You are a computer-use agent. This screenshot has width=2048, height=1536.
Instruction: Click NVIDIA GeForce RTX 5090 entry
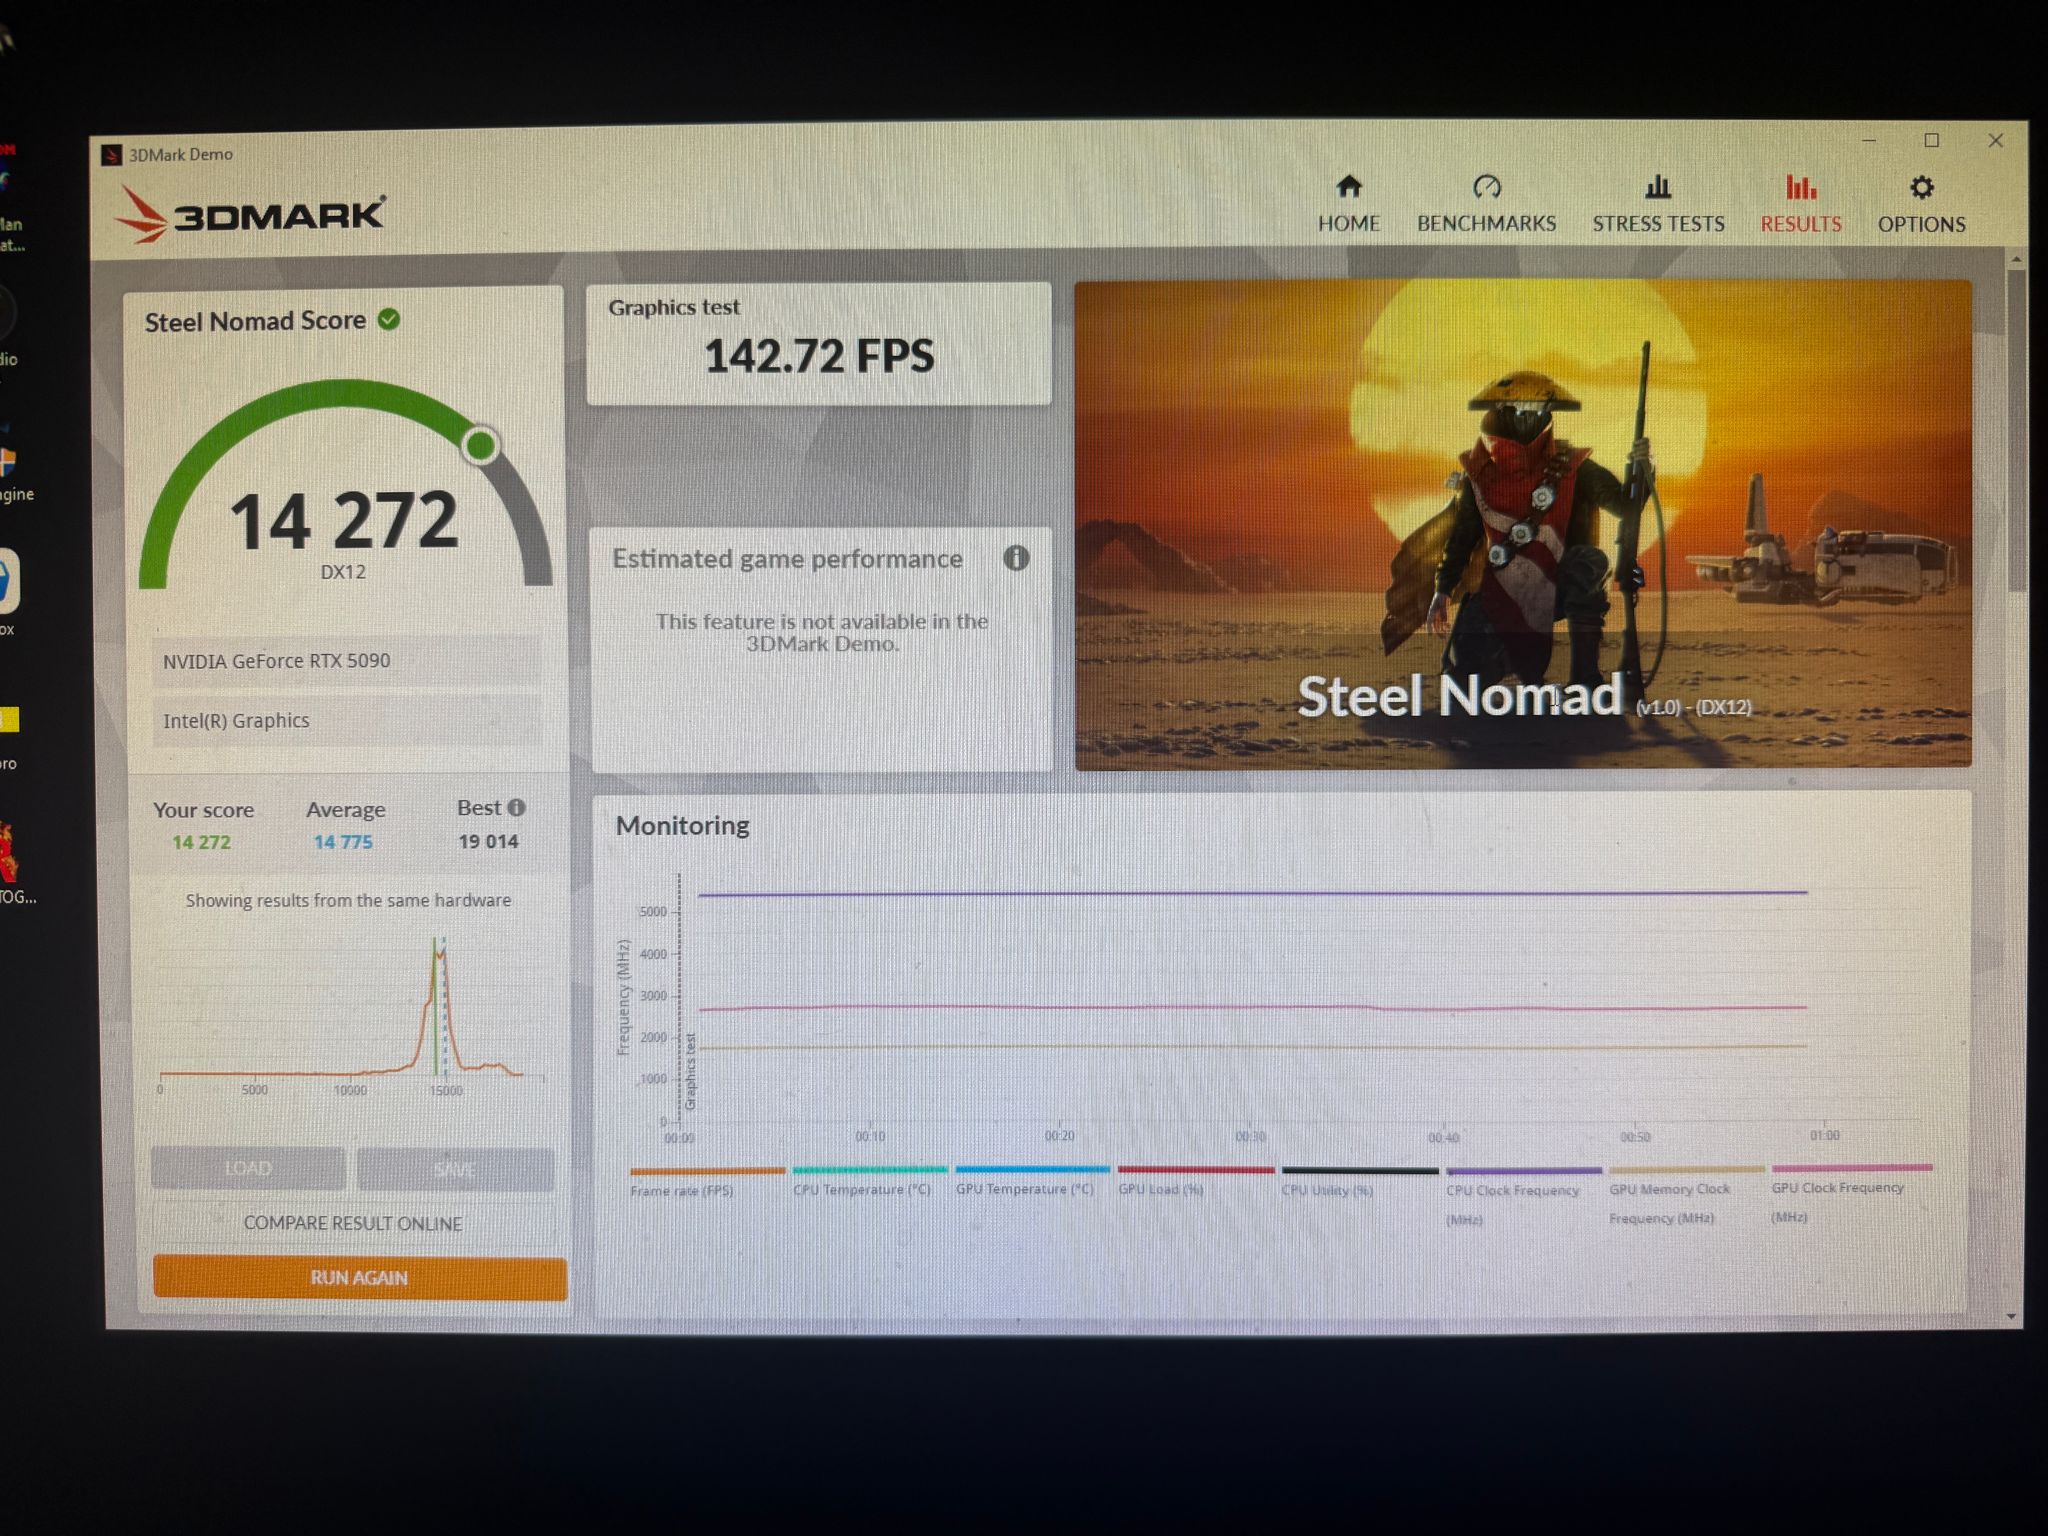[346, 661]
